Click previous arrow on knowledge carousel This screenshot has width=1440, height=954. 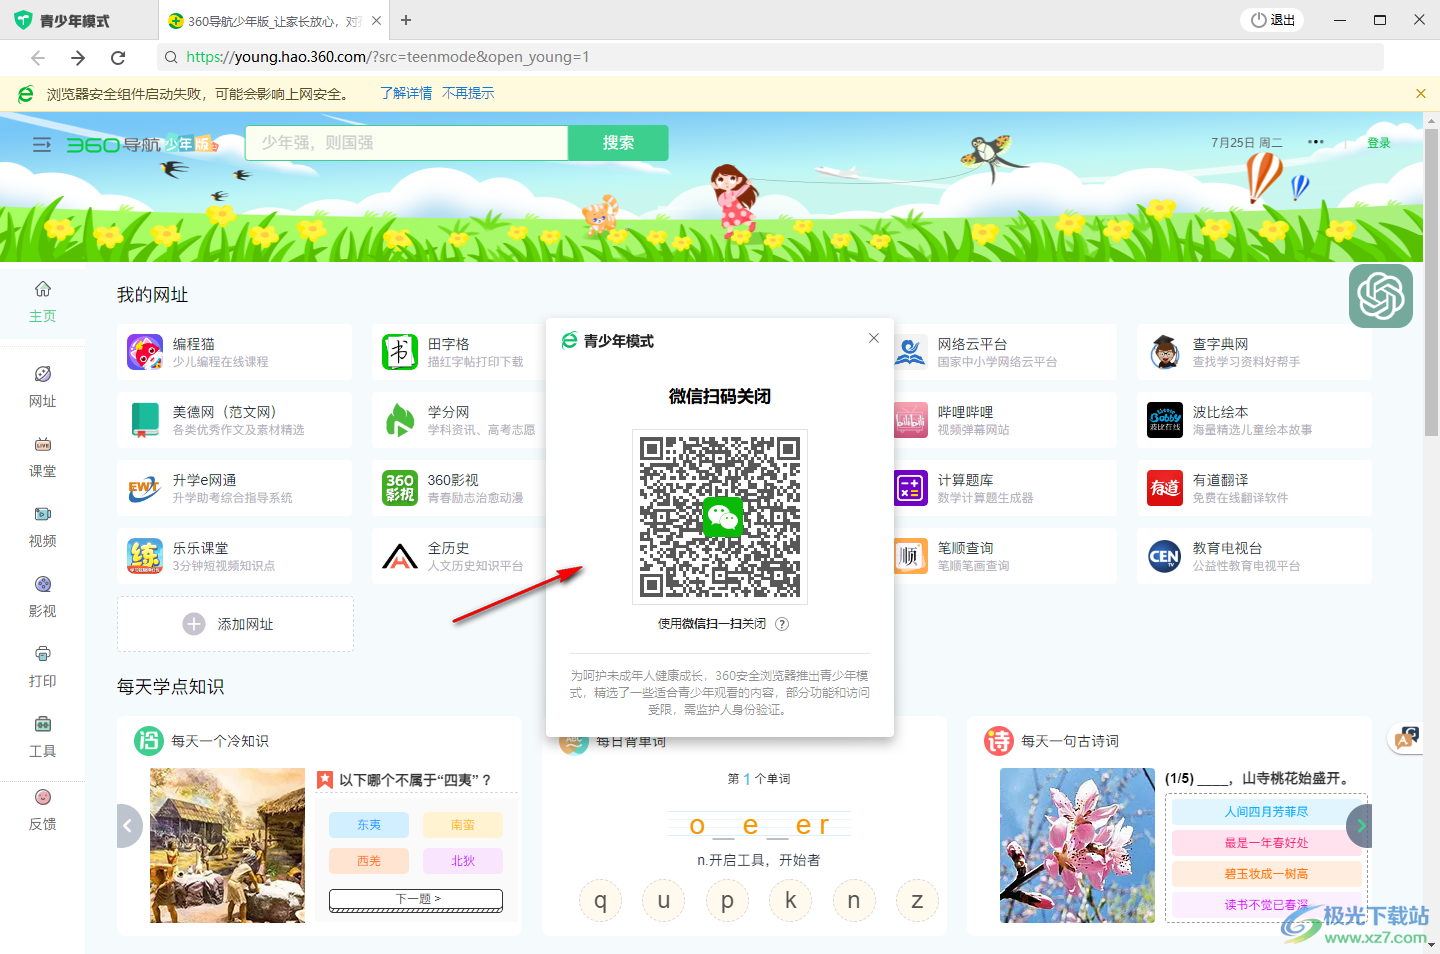[x=128, y=826]
